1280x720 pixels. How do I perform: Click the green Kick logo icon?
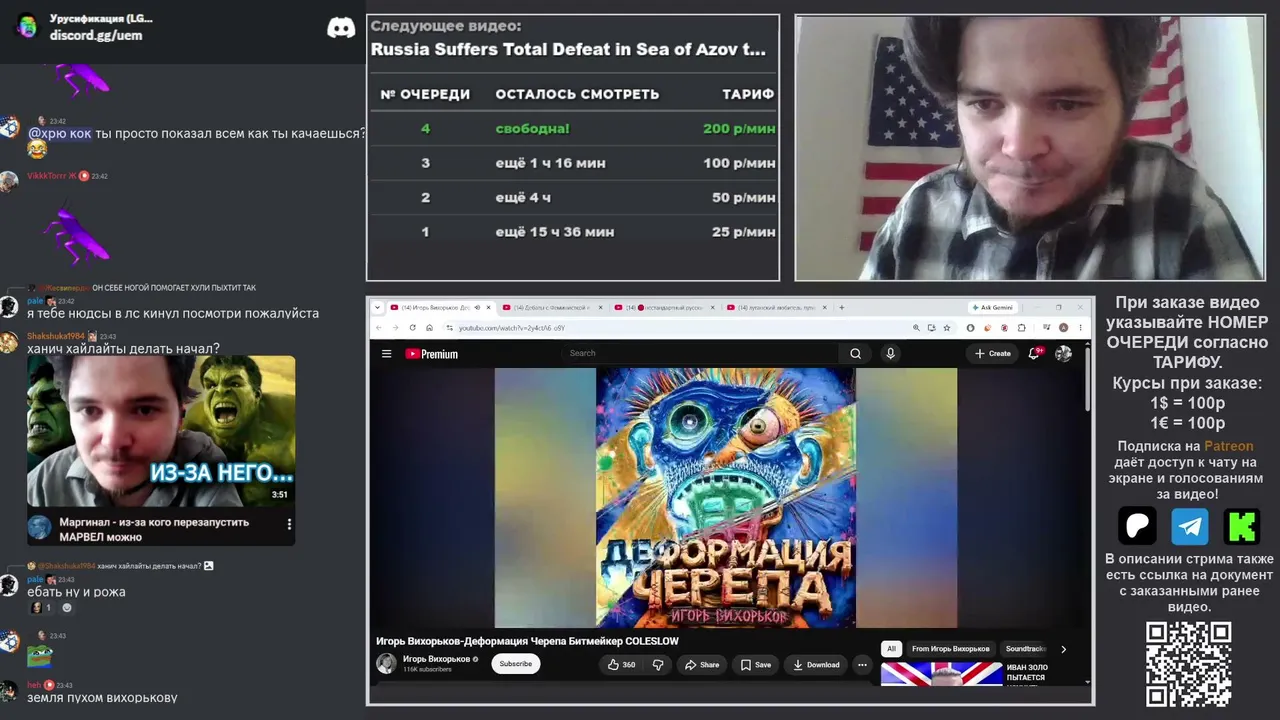coord(1242,526)
